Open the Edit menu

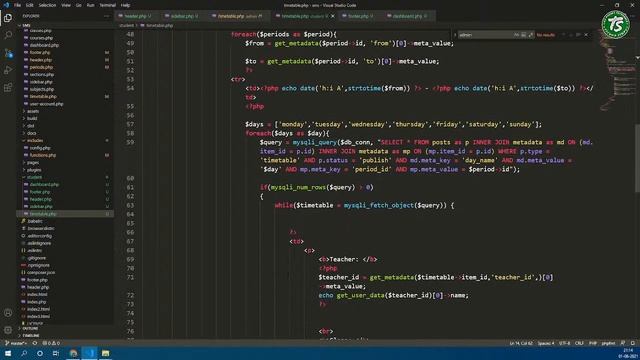click(x=30, y=5)
